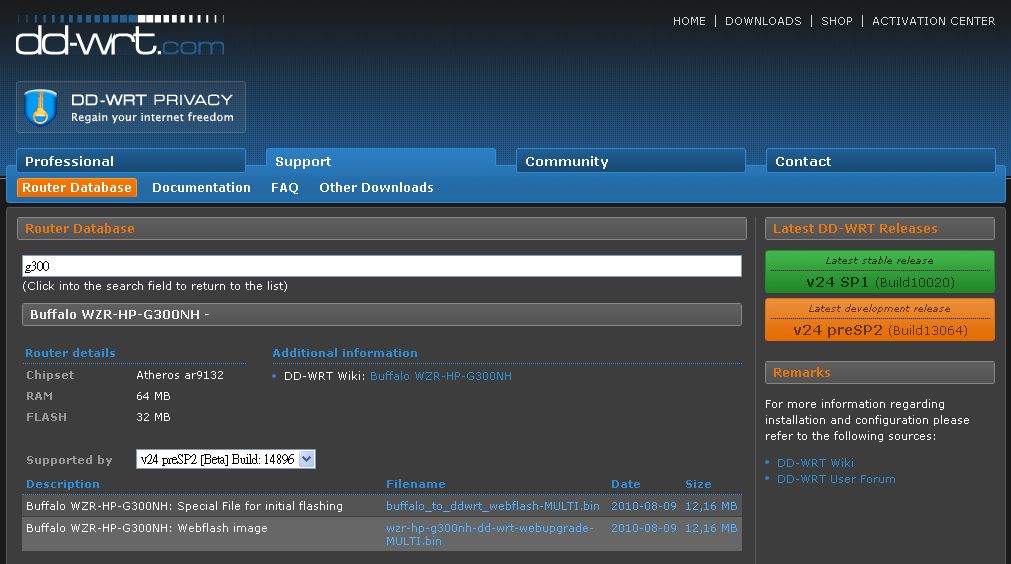
Task: Open the Documentation submenu item
Action: (201, 188)
